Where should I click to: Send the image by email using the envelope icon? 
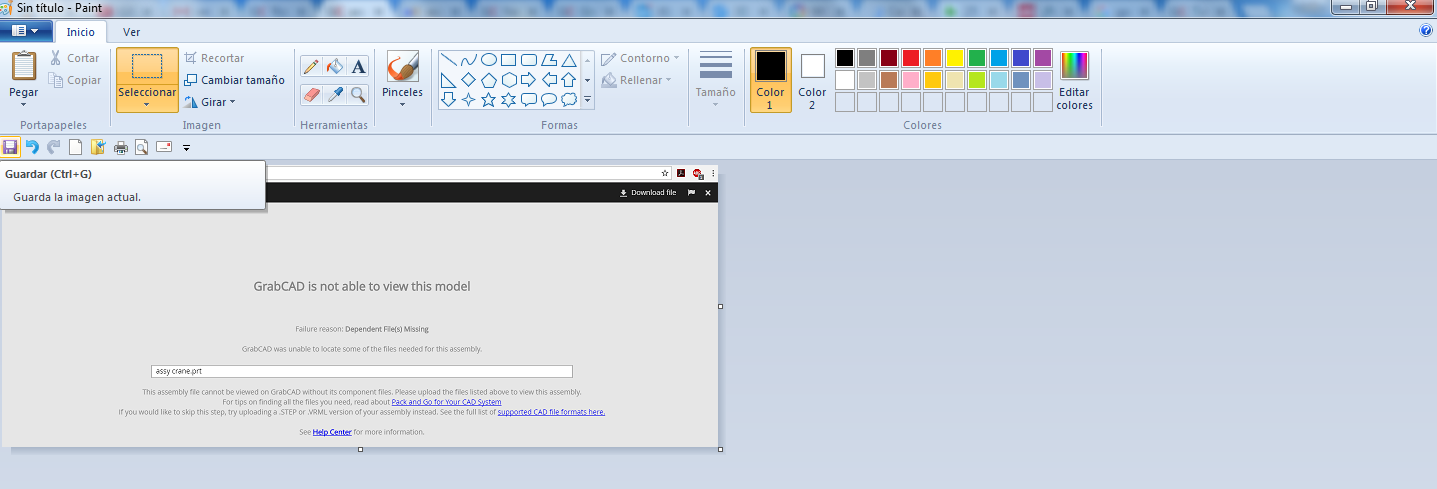click(164, 147)
